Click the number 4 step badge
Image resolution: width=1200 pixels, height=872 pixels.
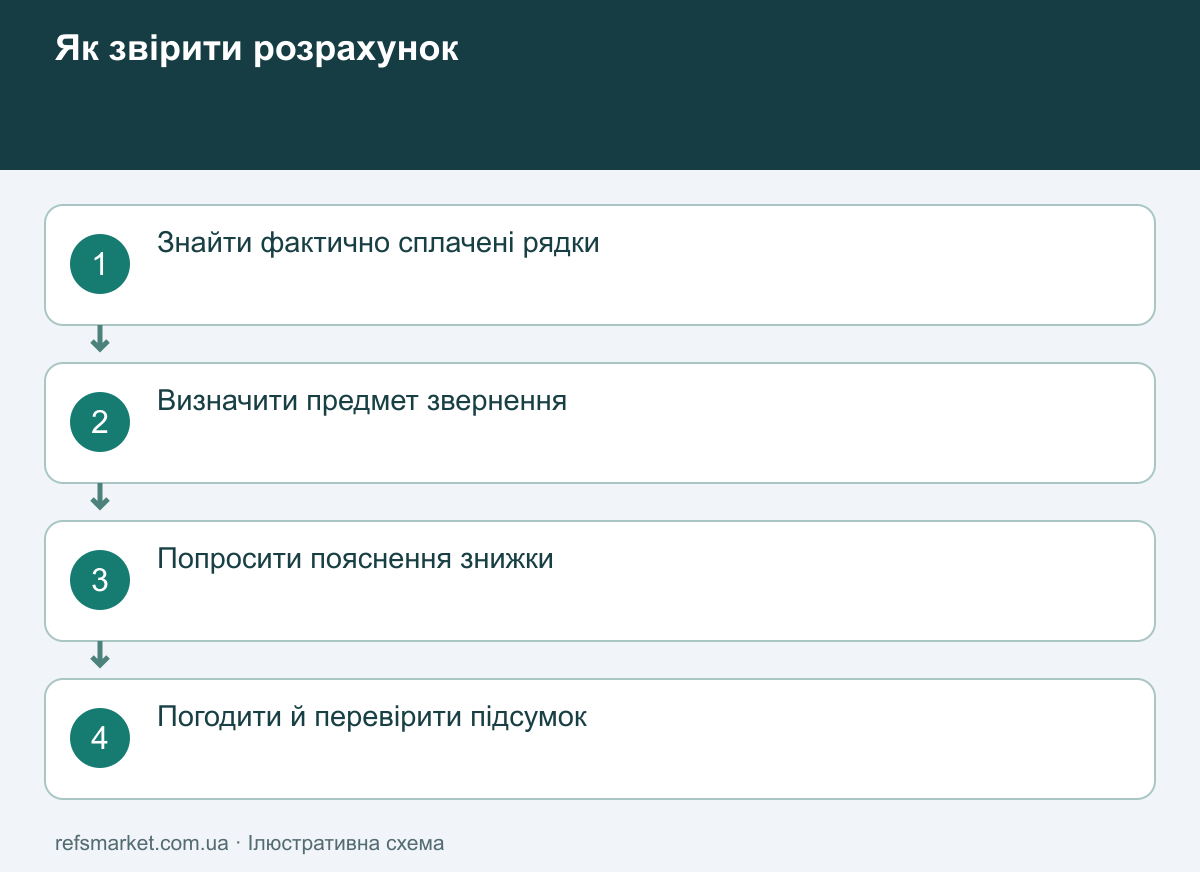tap(100, 738)
